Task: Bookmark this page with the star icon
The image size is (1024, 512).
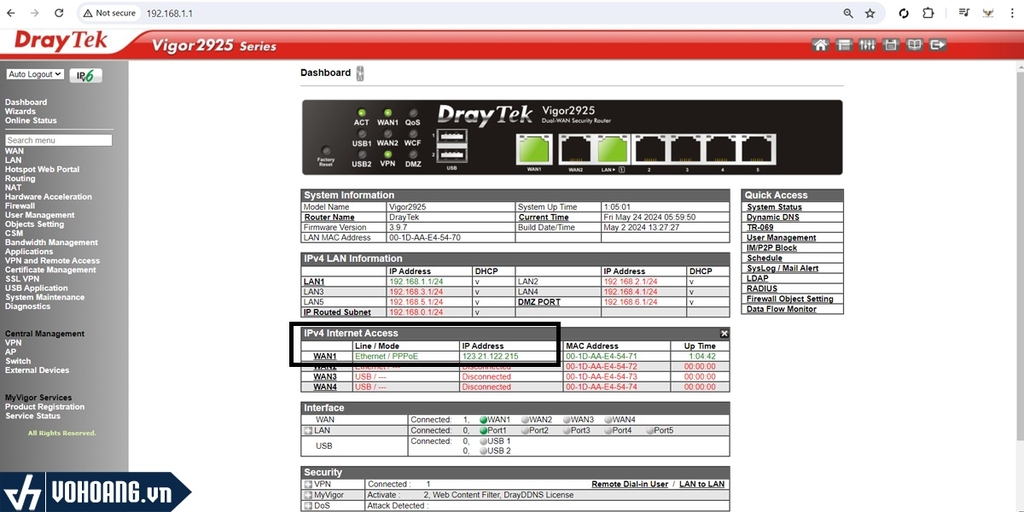Action: pyautogui.click(x=870, y=13)
